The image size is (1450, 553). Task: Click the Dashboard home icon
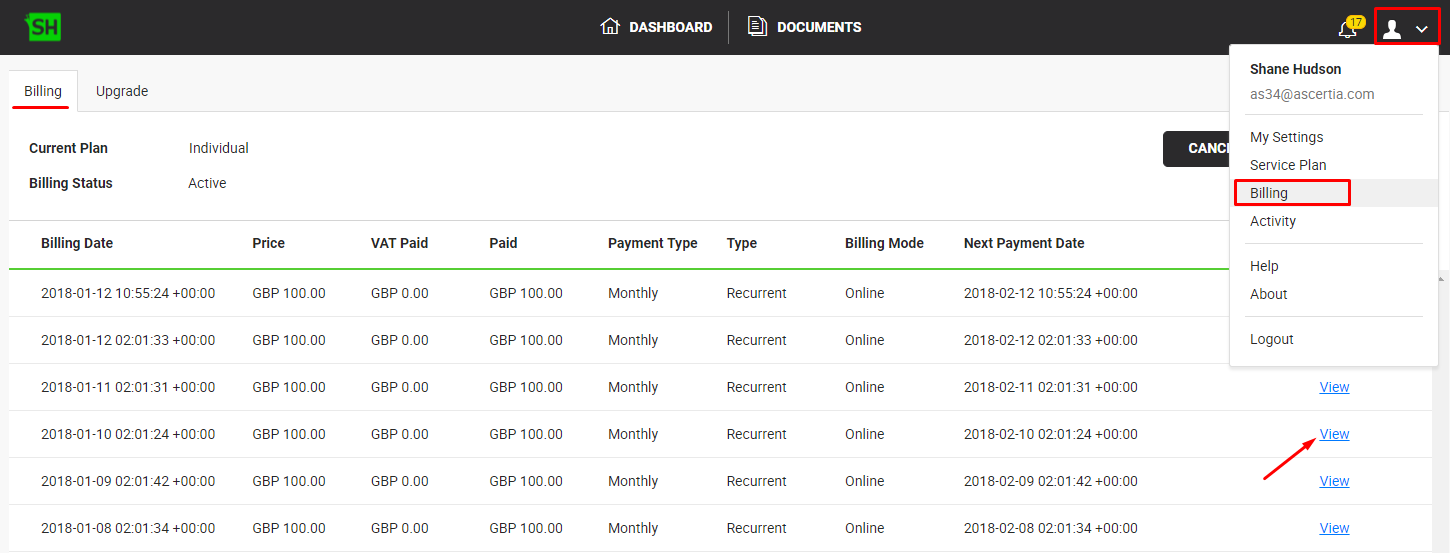tap(610, 27)
